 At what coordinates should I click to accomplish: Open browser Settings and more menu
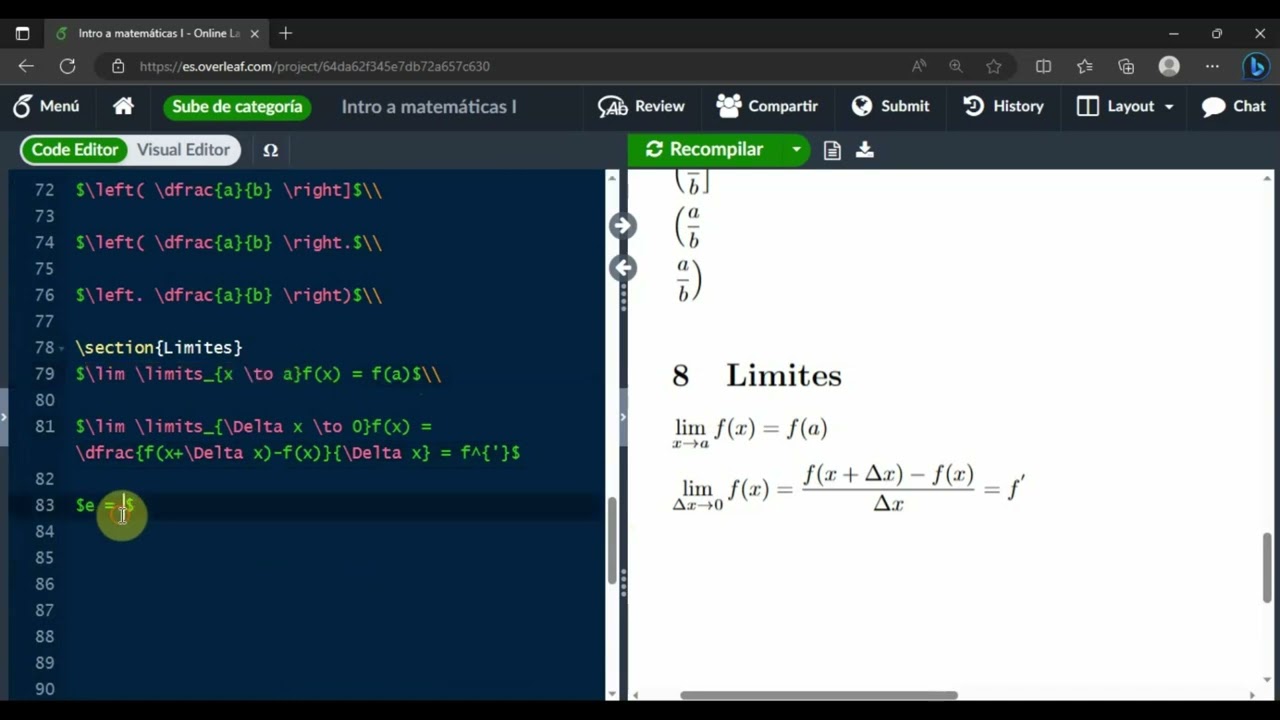coord(1212,66)
